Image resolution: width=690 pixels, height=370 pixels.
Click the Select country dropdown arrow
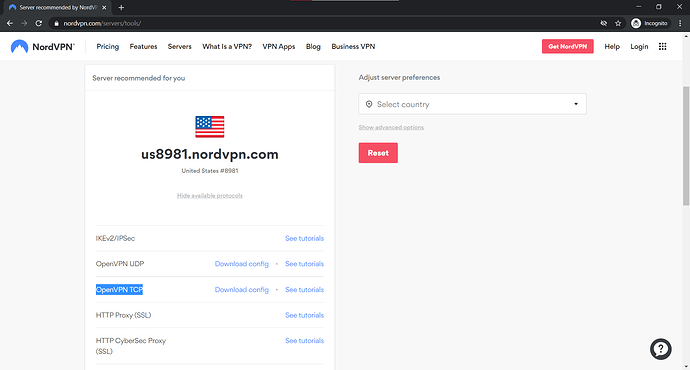(x=576, y=104)
